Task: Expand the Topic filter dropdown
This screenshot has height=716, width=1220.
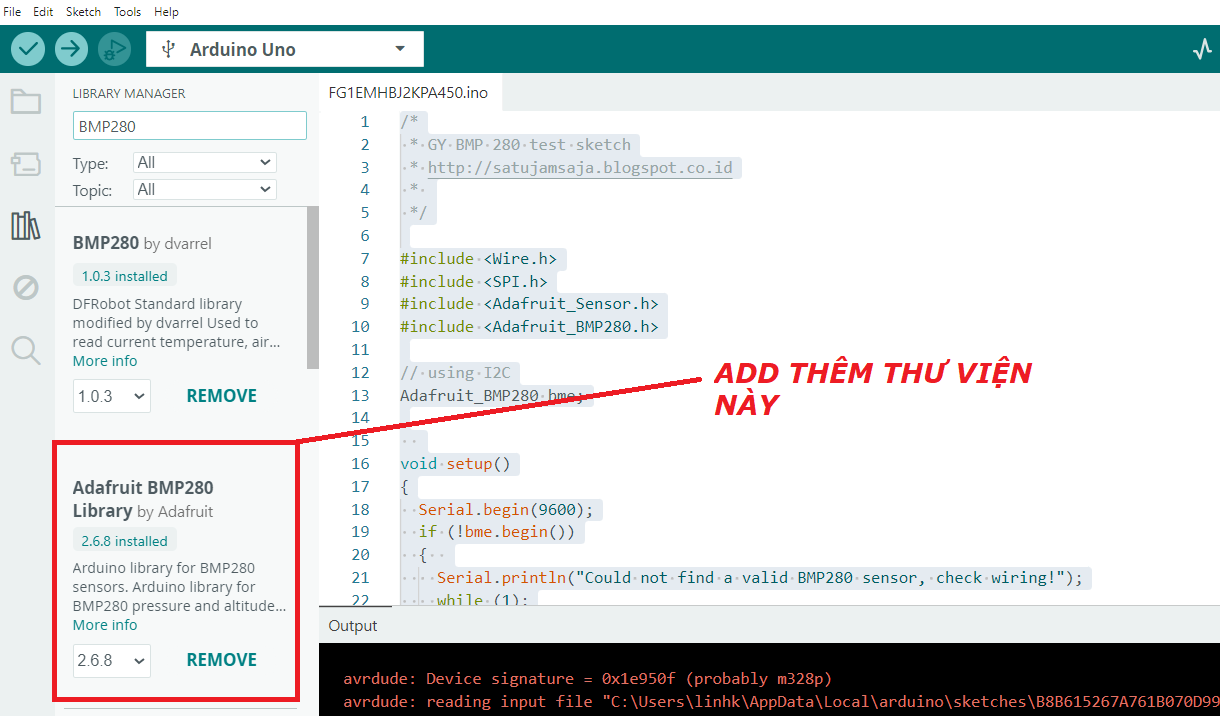Action: pos(204,189)
